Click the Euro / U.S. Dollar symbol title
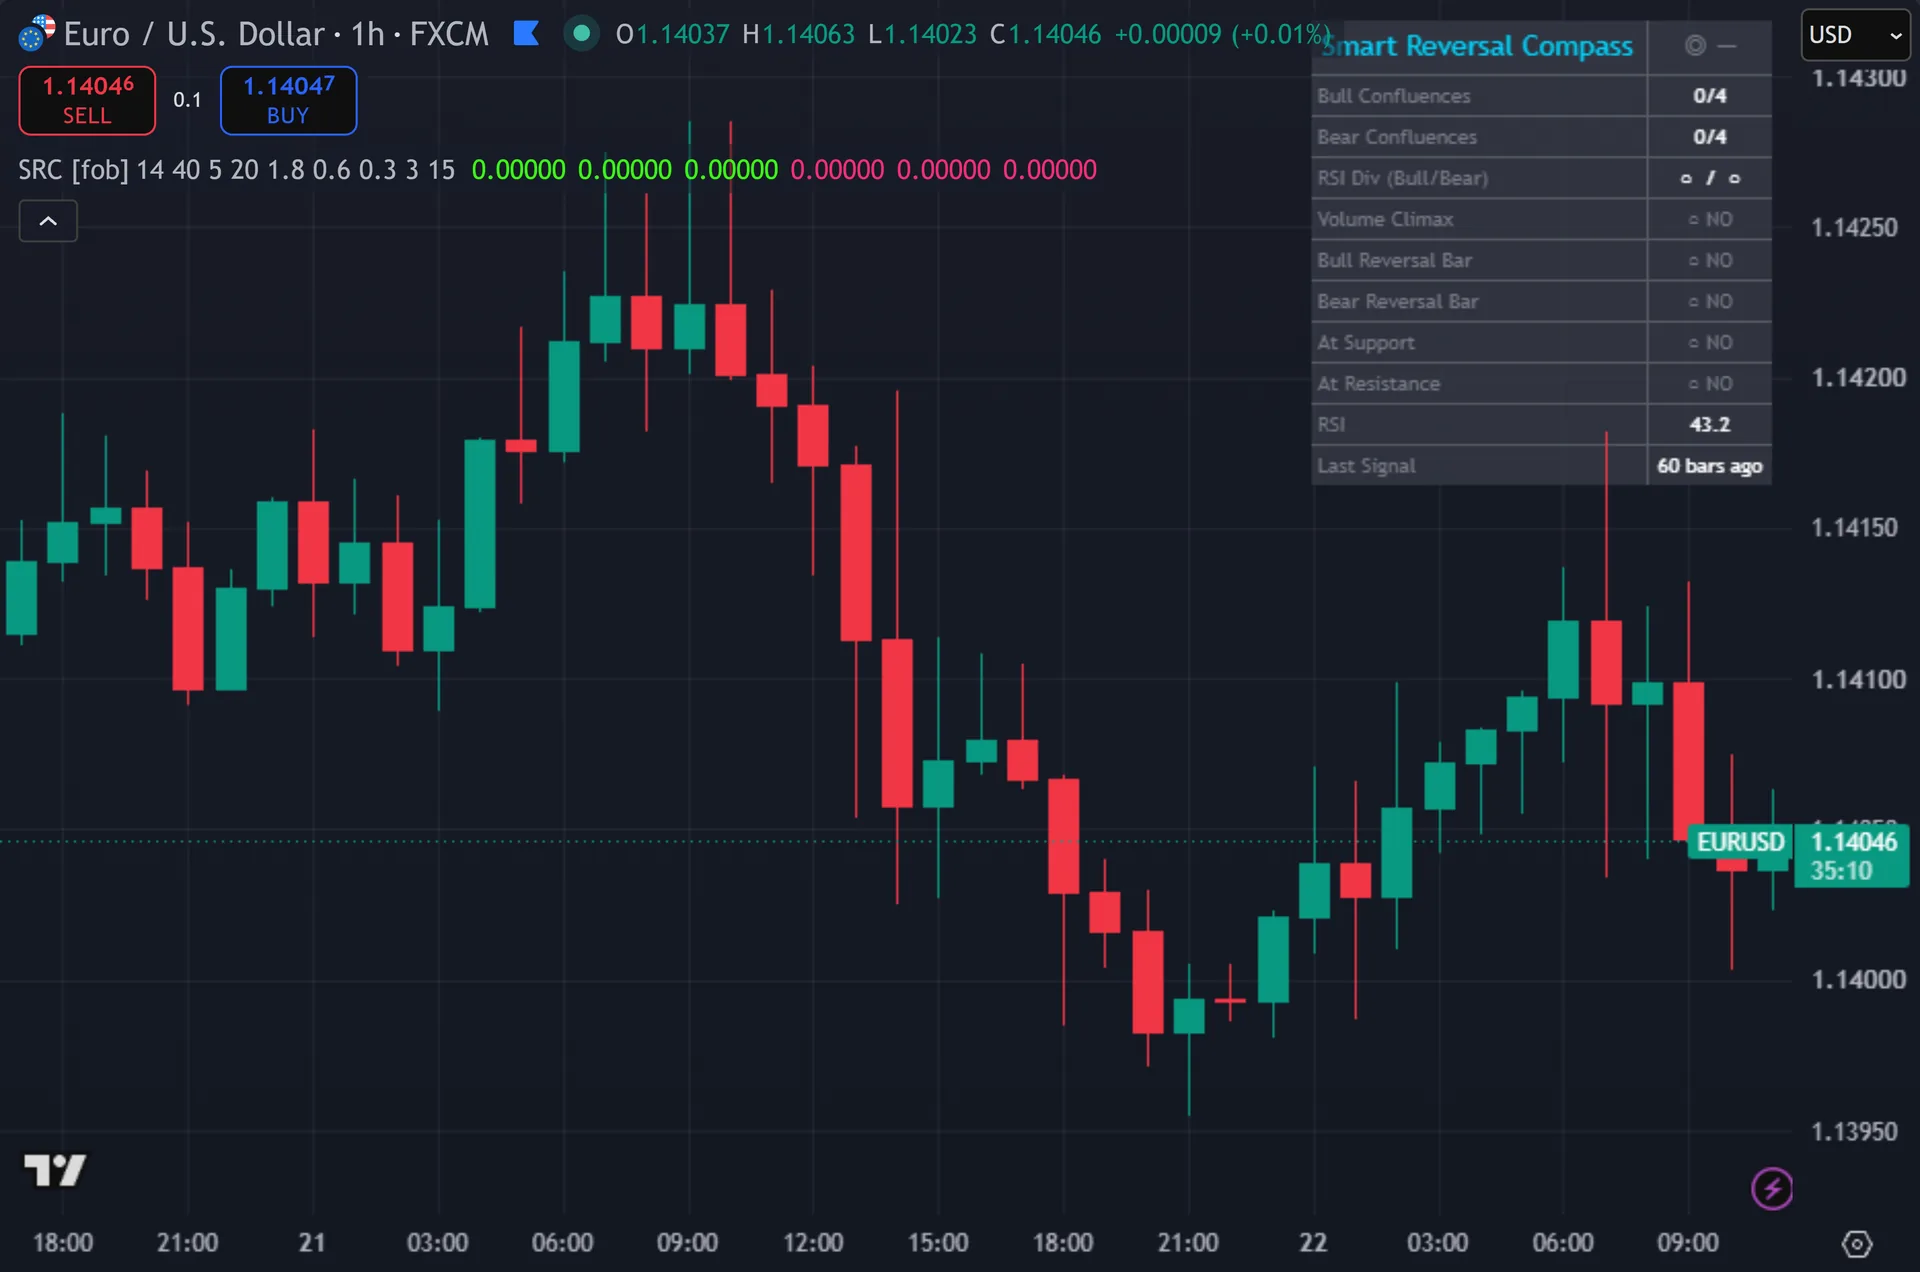 194,35
